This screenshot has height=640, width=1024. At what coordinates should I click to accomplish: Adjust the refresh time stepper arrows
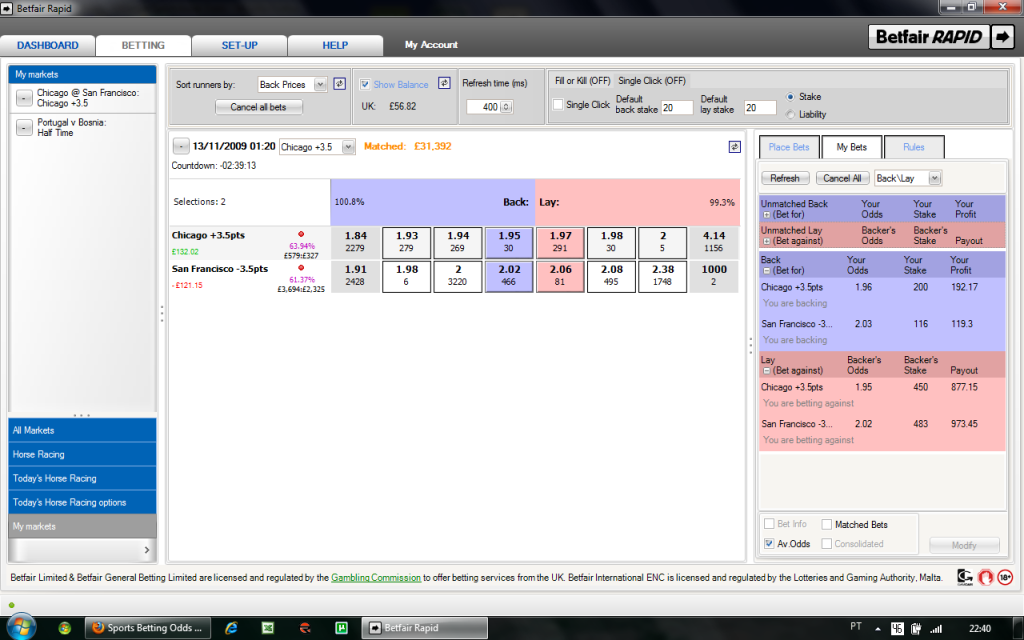tap(506, 106)
